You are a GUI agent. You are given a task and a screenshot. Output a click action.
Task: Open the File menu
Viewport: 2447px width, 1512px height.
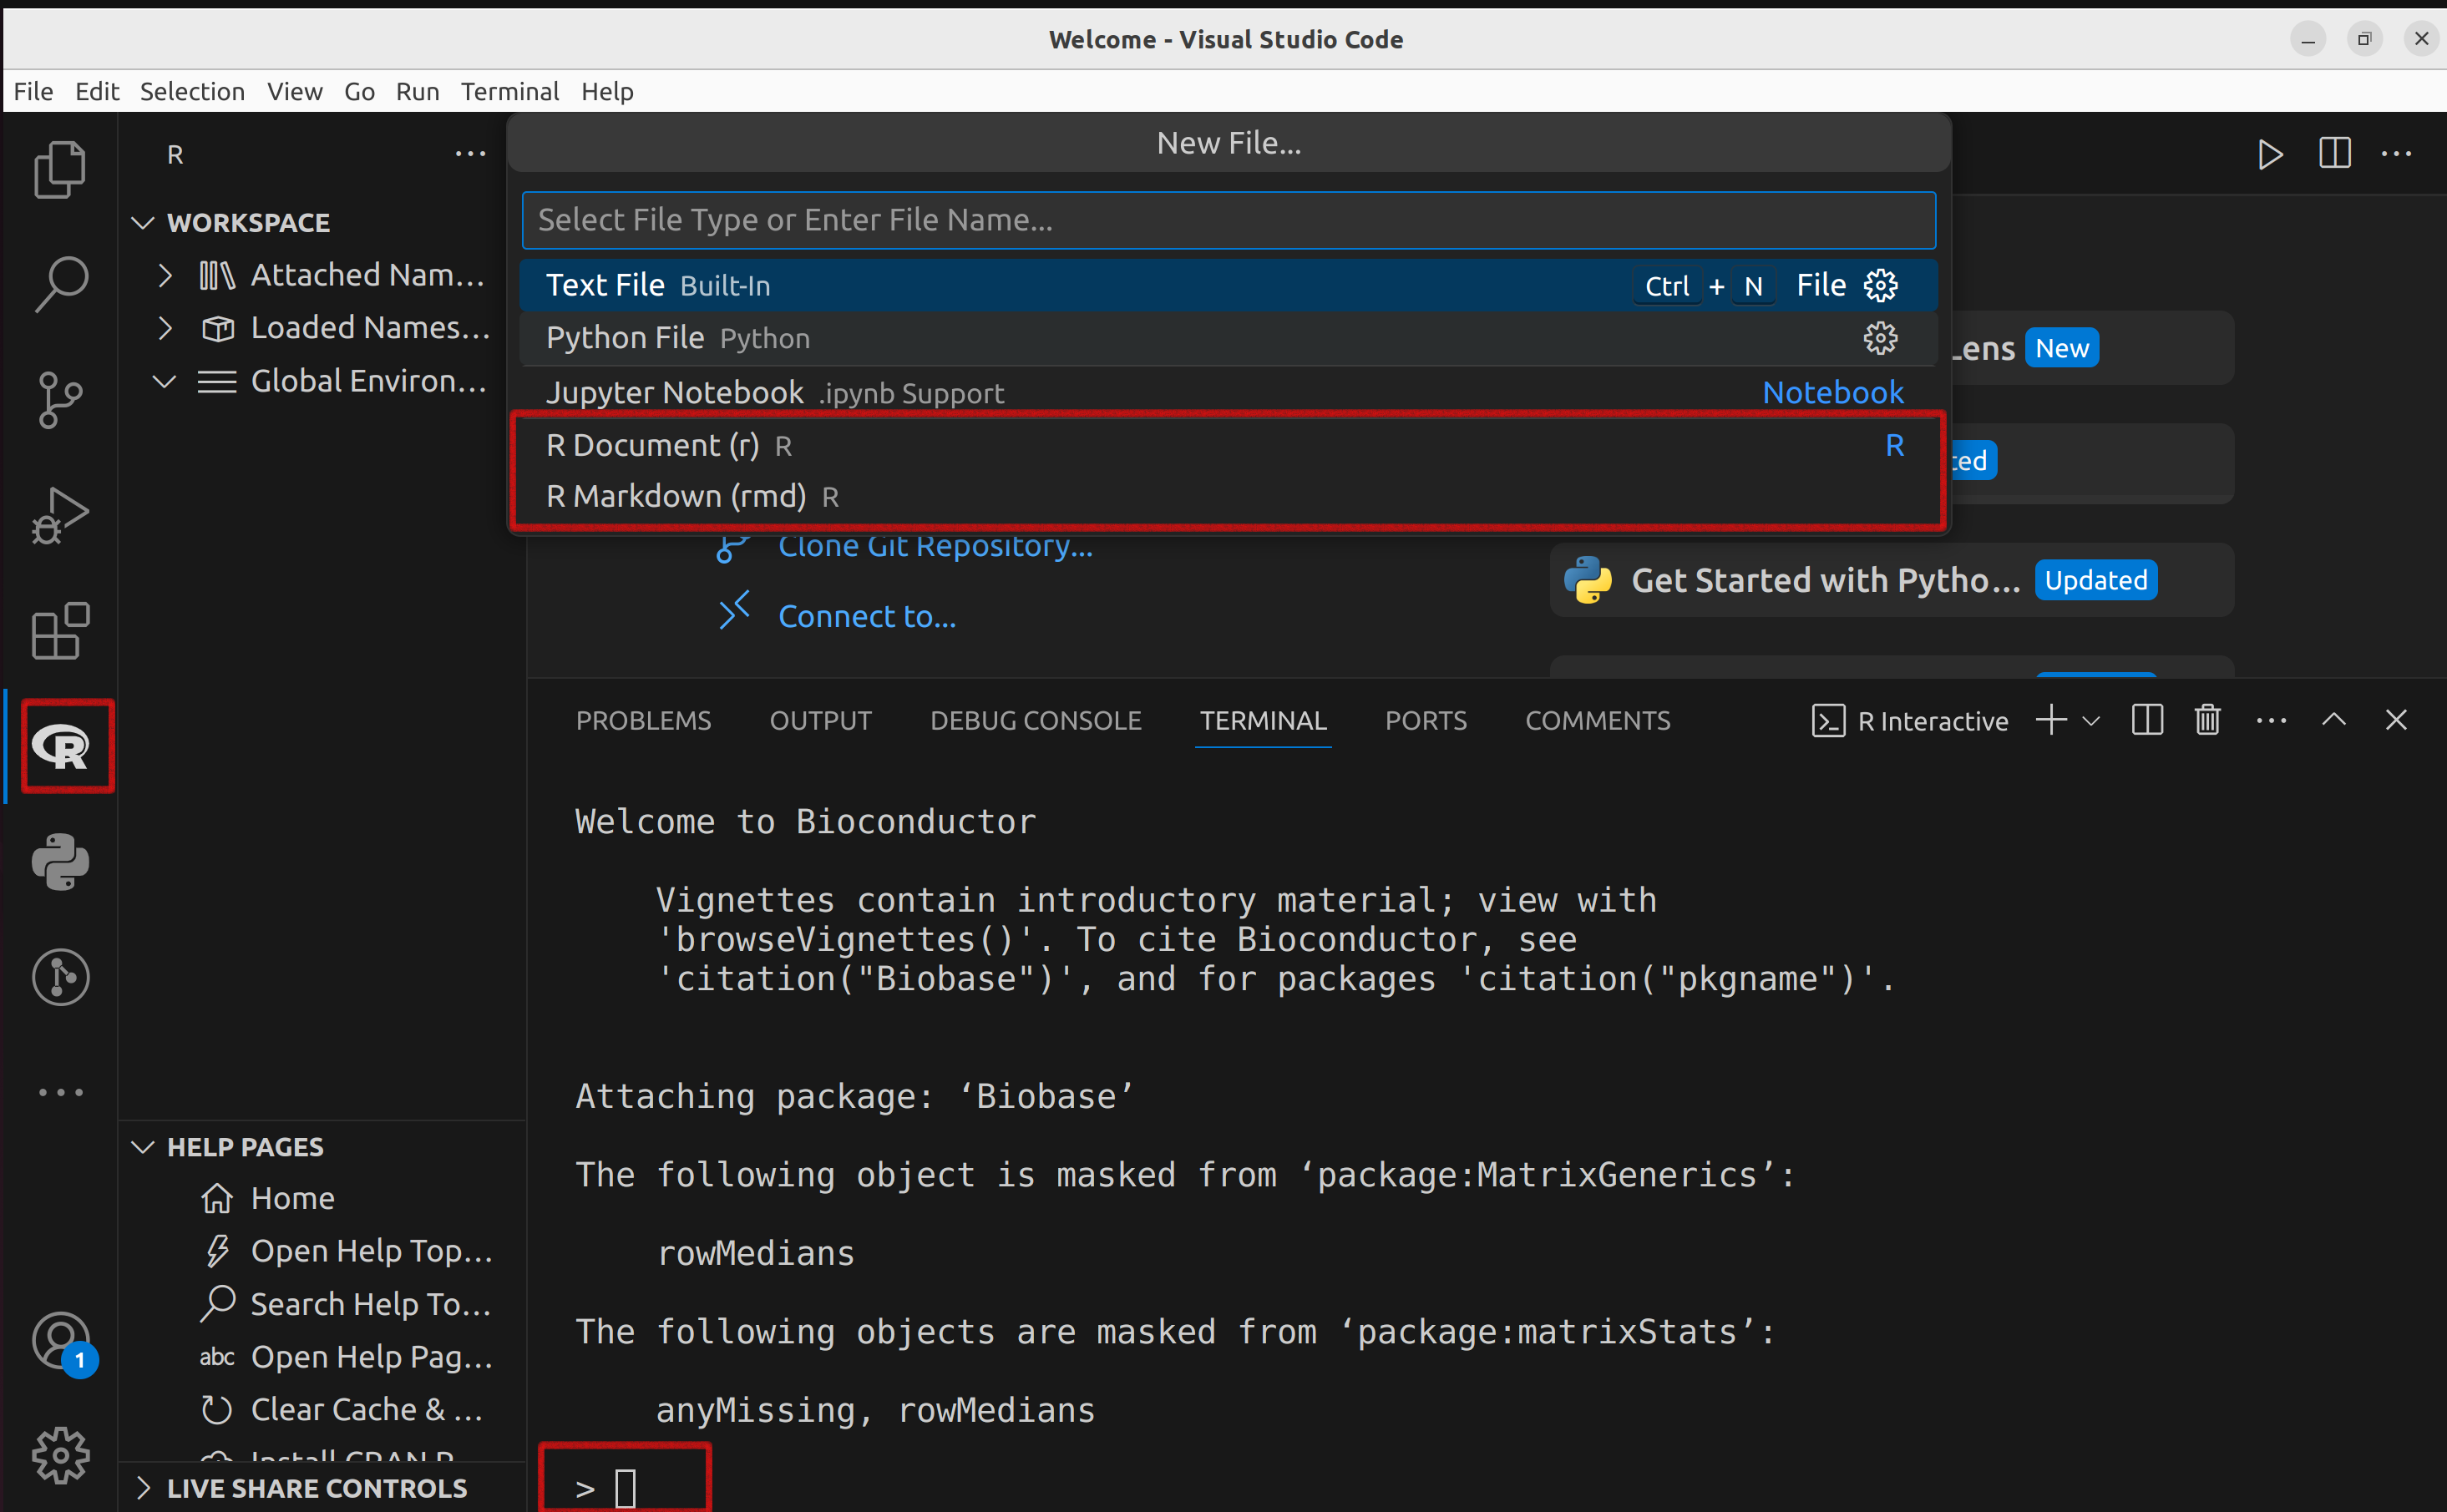tap(33, 91)
